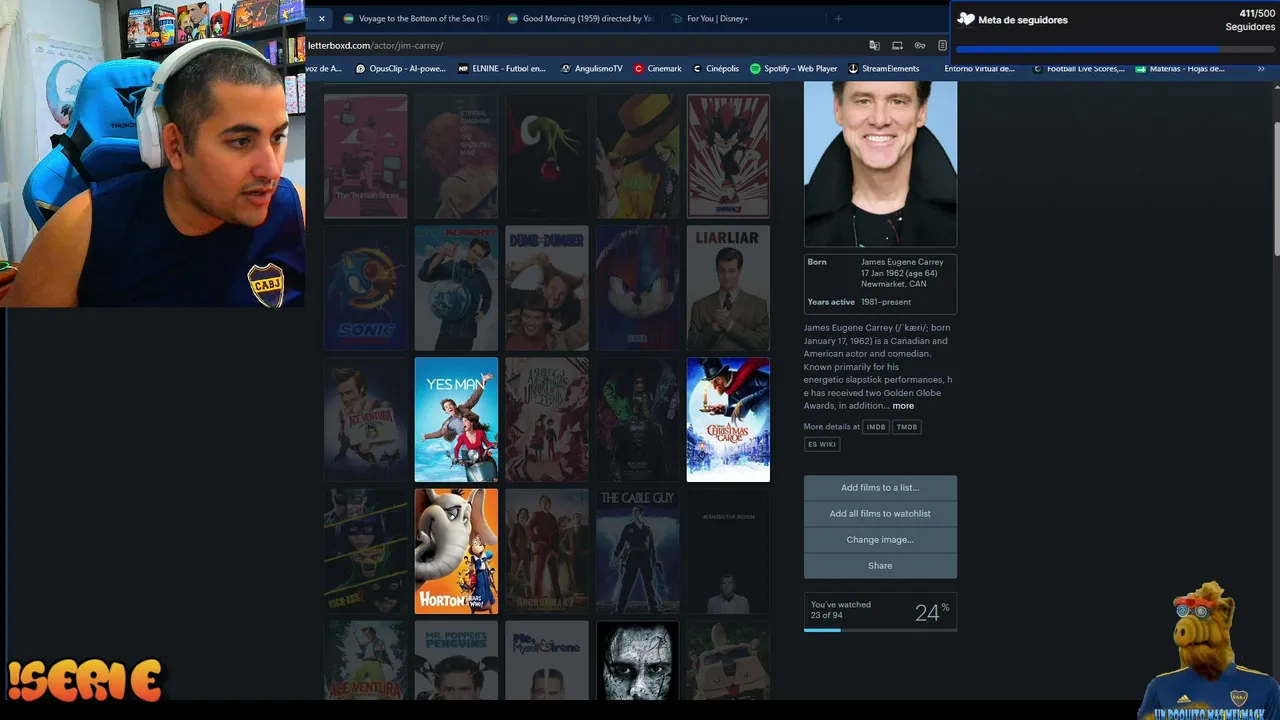The width and height of the screenshot is (1280, 720).
Task: Open the Grinch poster
Action: click(x=546, y=156)
